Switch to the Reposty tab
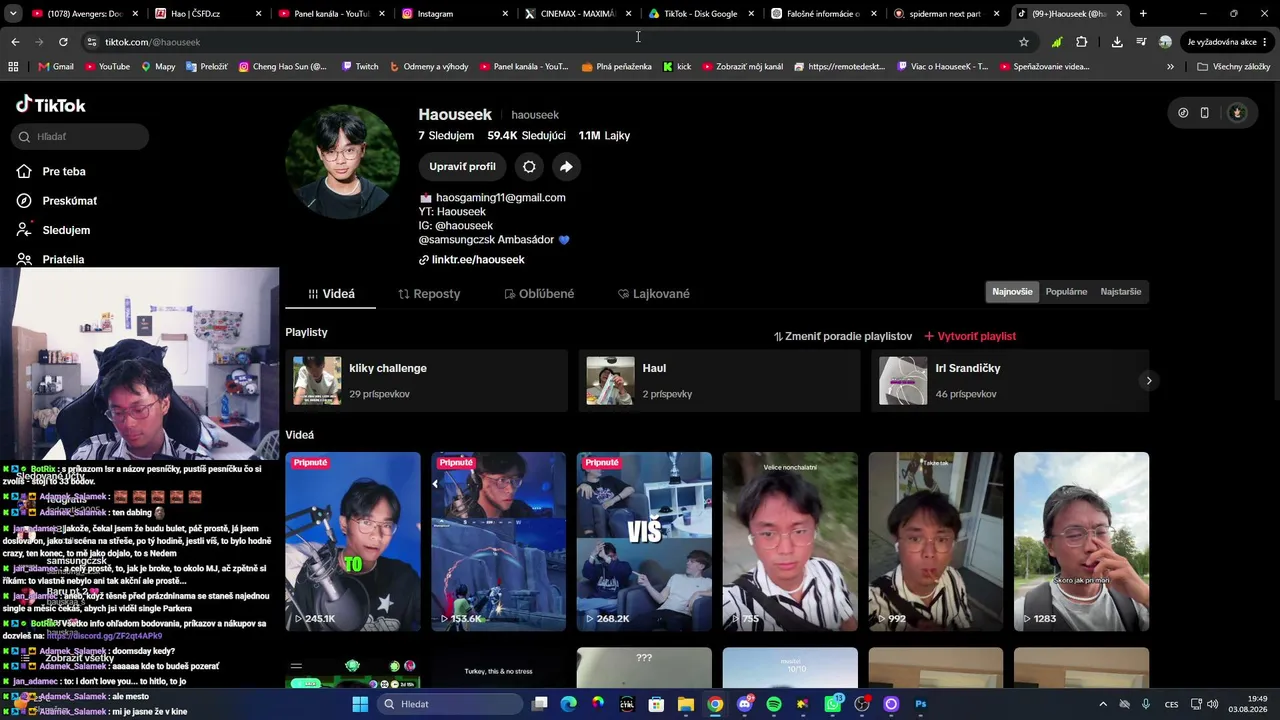Viewport: 1280px width, 720px height. point(429,294)
